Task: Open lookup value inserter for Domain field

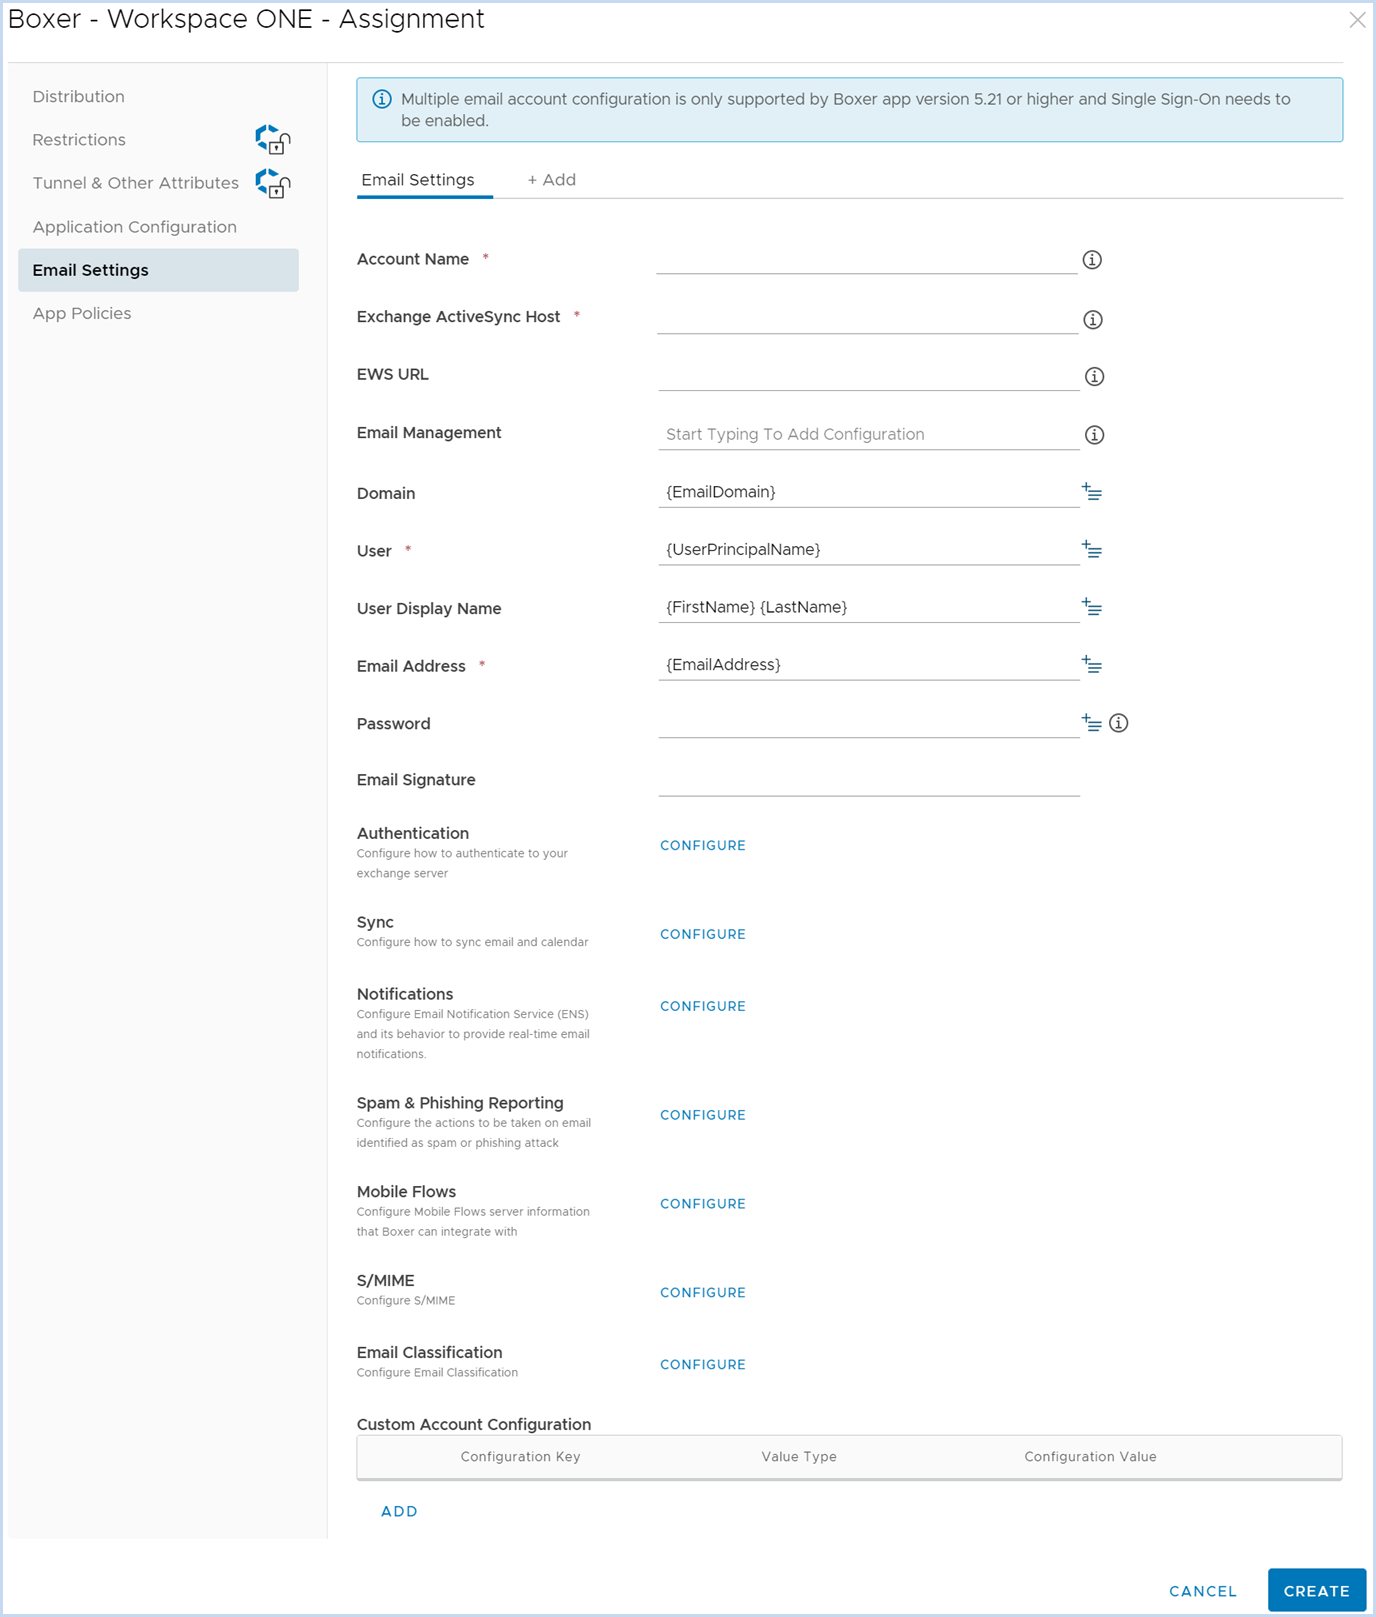Action: [x=1092, y=492]
